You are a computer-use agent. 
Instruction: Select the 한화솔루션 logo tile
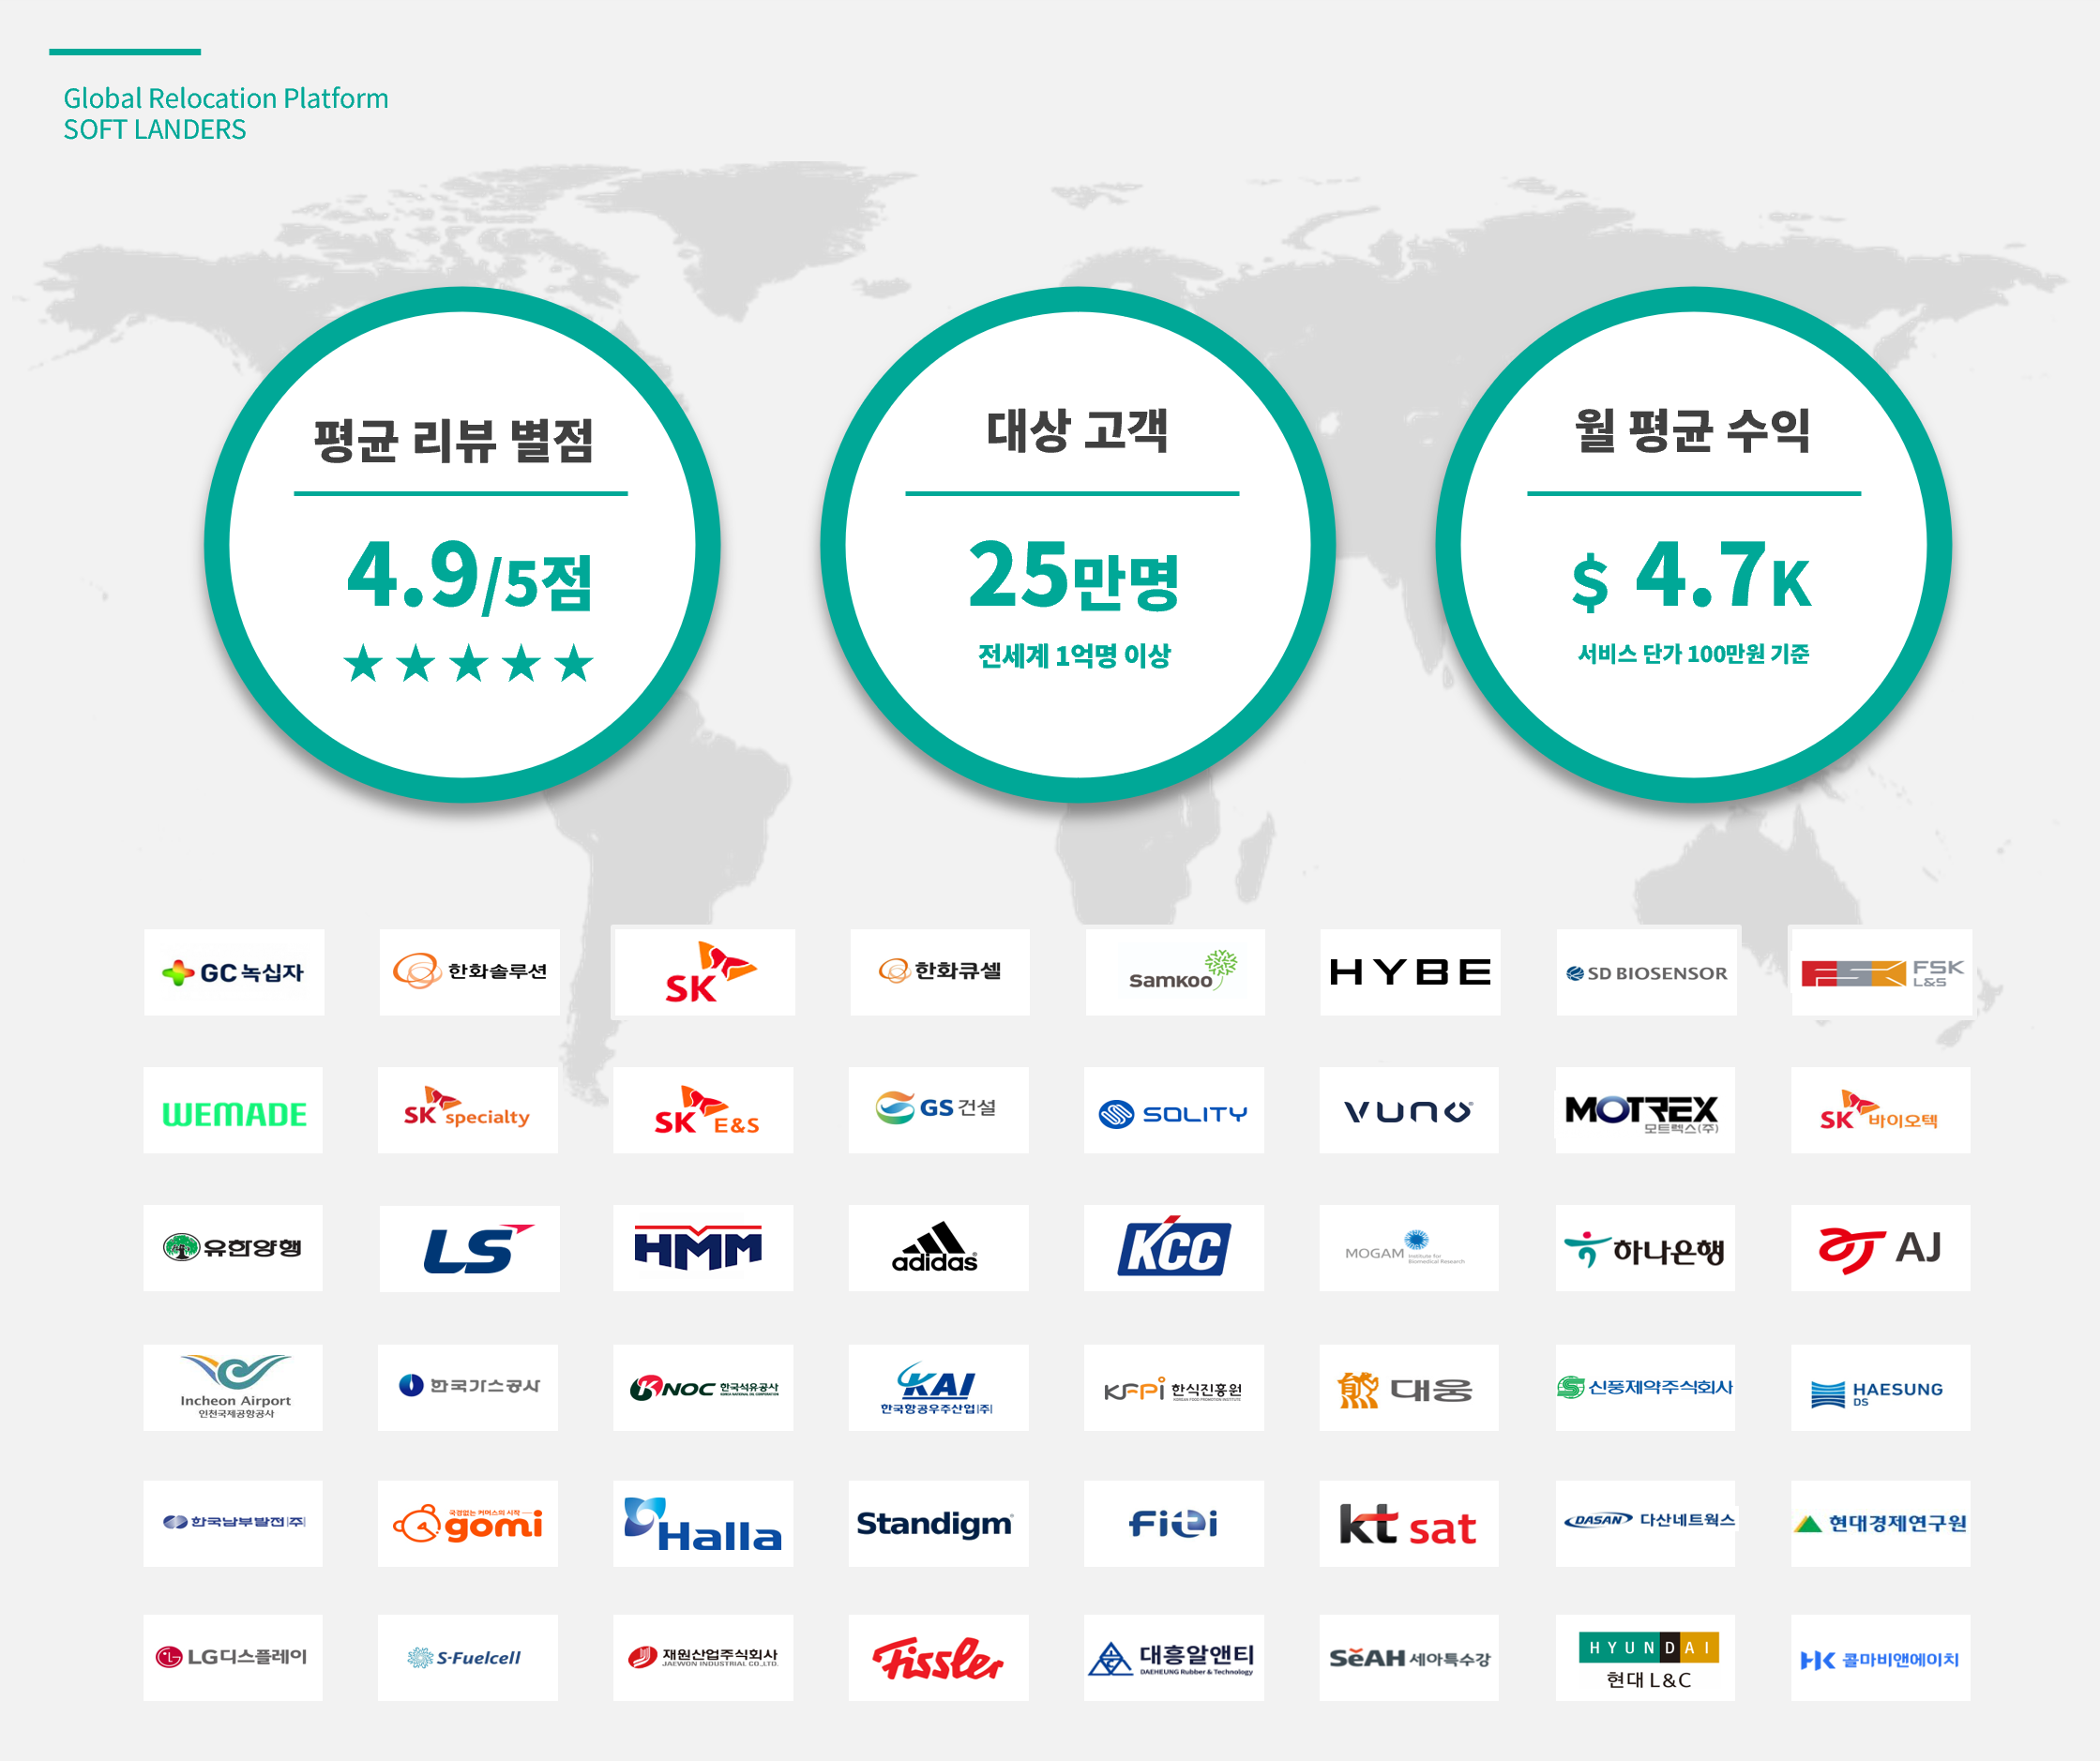pyautogui.click(x=469, y=972)
